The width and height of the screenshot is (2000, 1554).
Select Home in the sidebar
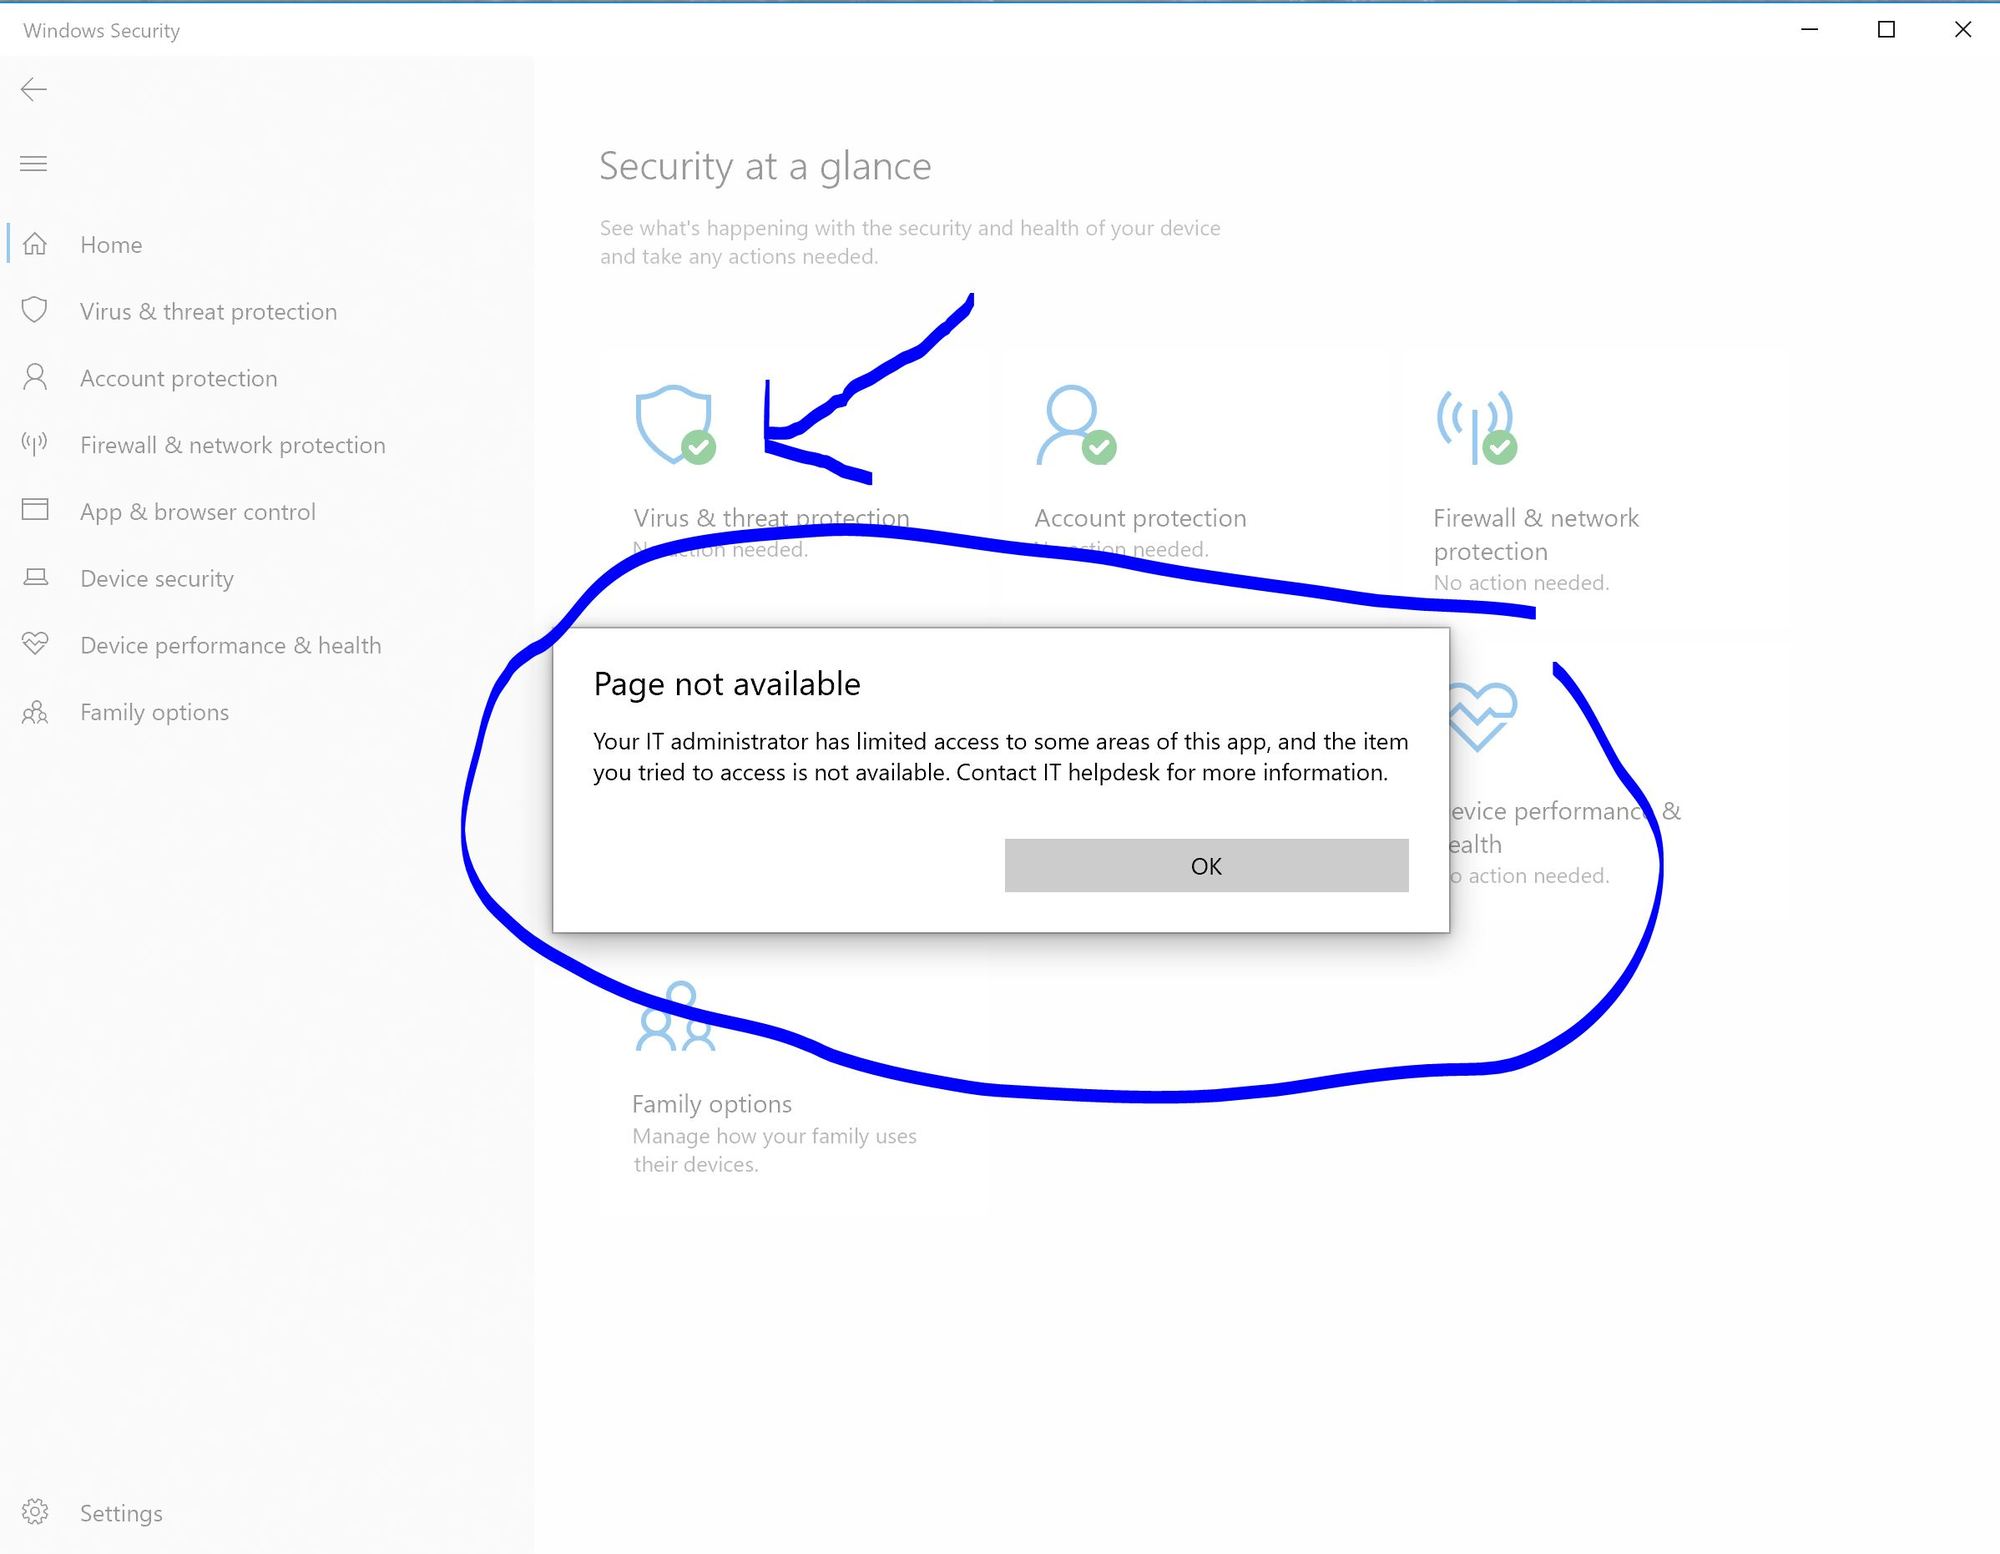[111, 245]
